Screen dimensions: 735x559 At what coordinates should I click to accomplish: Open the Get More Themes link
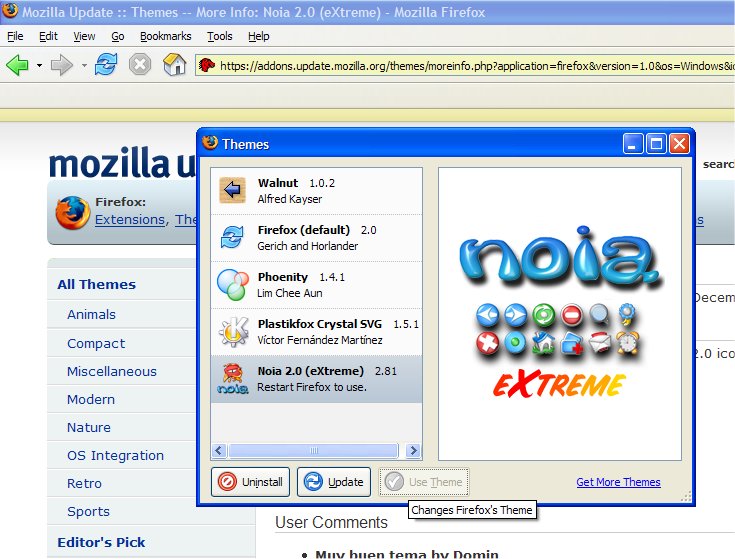618,482
